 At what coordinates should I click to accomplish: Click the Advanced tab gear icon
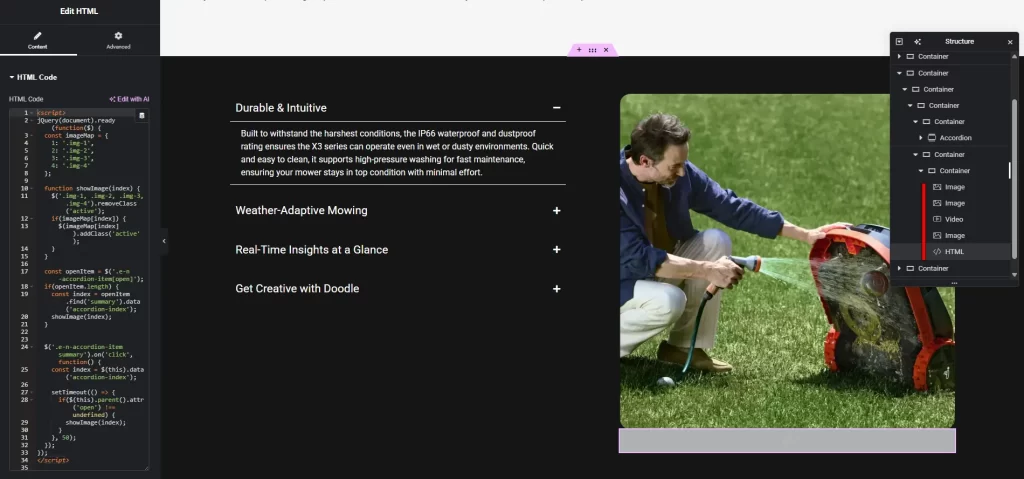118,36
